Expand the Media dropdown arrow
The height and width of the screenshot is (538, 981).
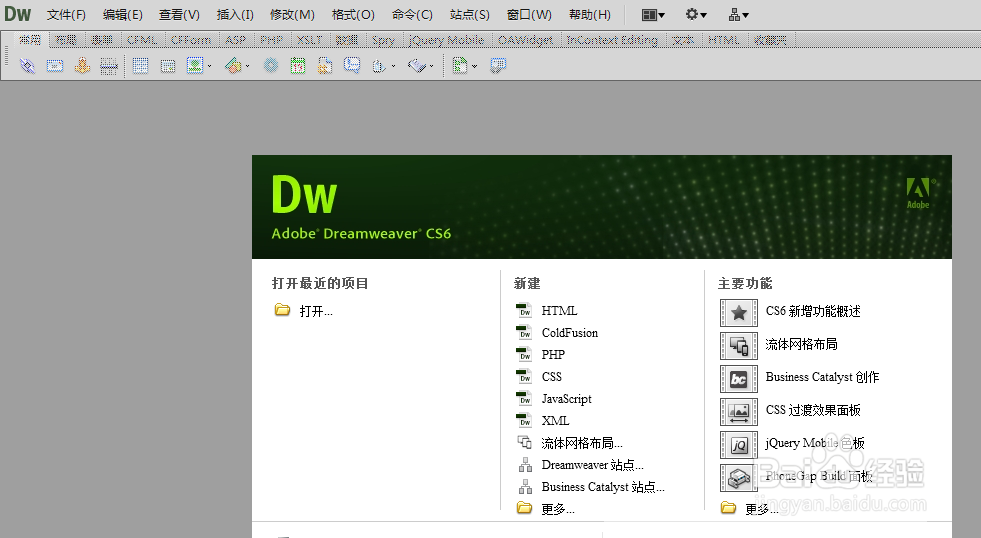click(247, 66)
